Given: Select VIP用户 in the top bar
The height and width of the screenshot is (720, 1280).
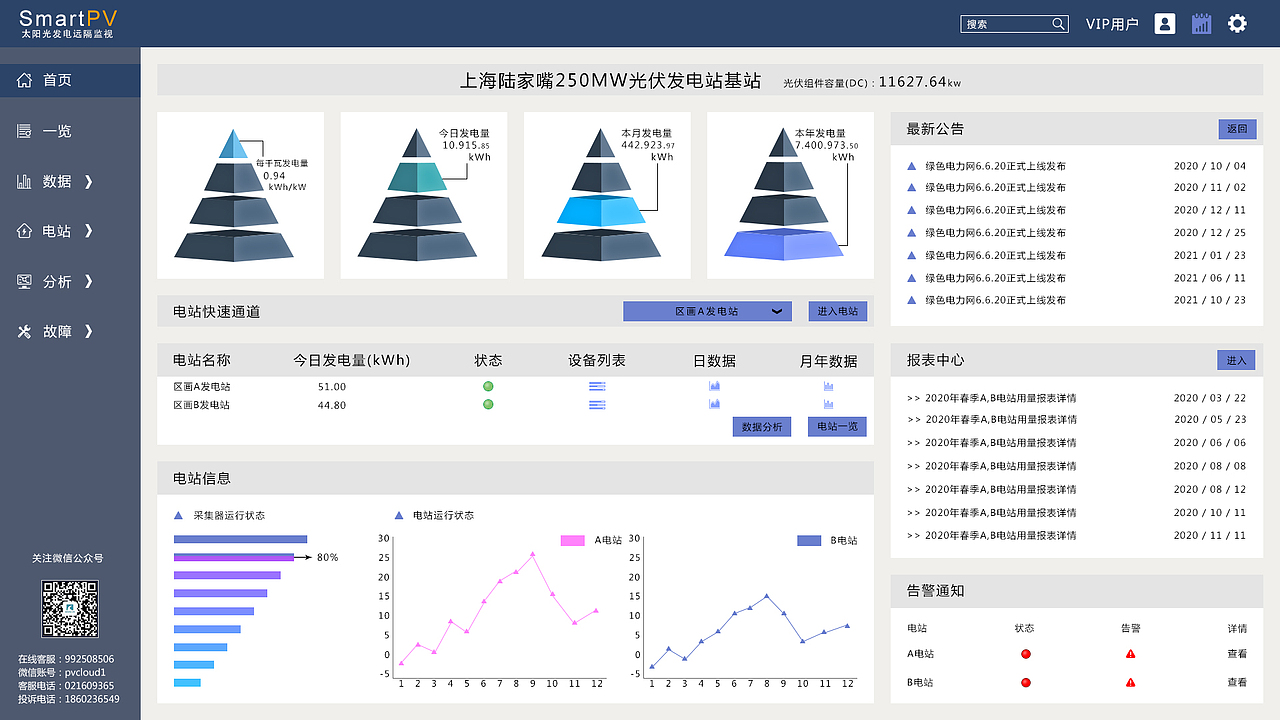Looking at the screenshot, I should [x=1111, y=24].
